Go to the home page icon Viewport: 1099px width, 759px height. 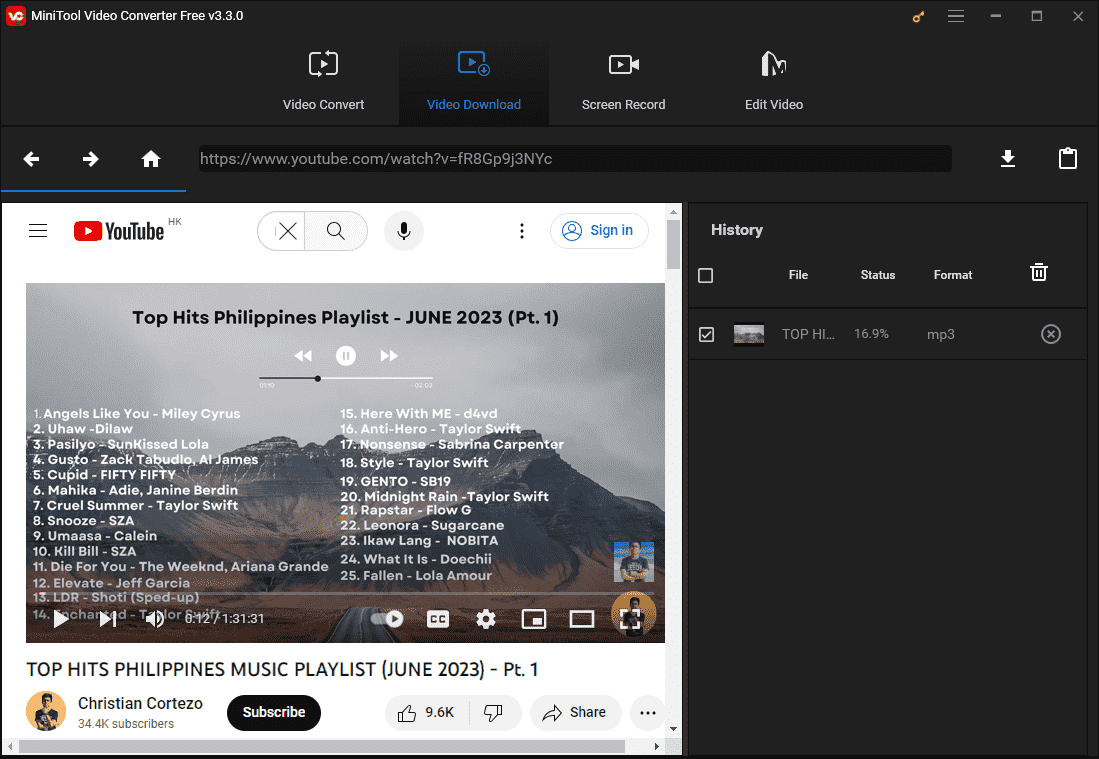click(151, 159)
